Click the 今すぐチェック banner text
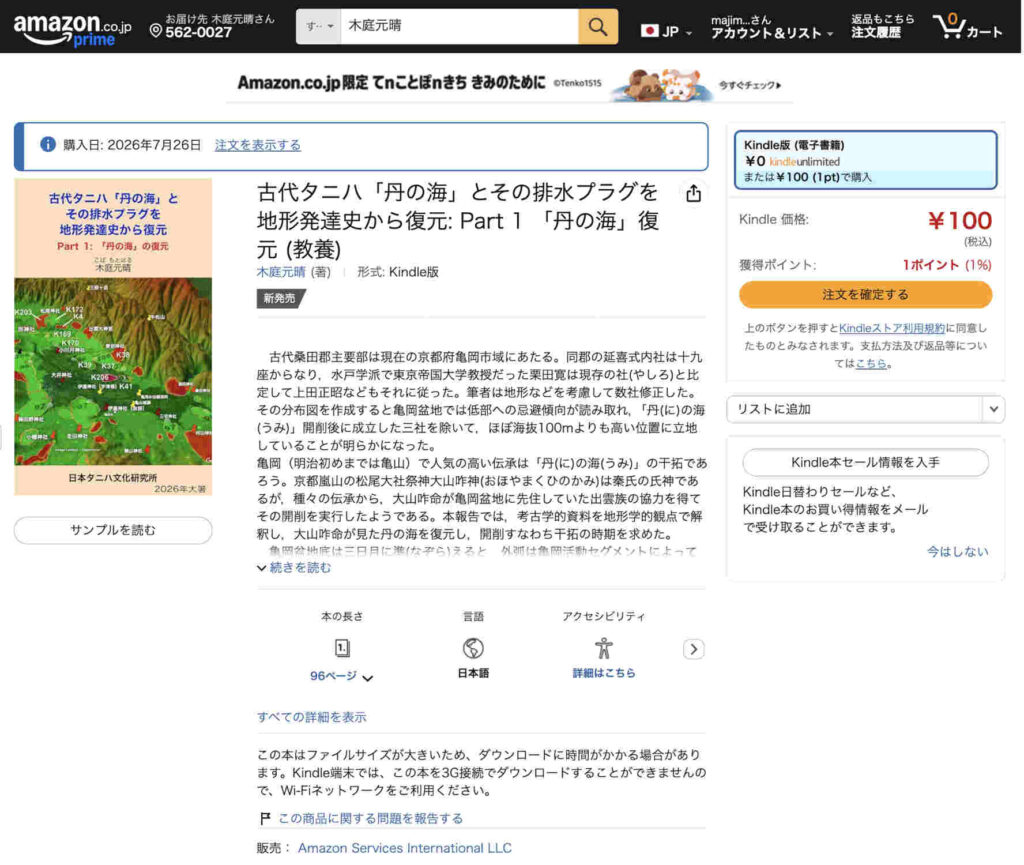This screenshot has width=1024, height=865. pyautogui.click(x=750, y=85)
